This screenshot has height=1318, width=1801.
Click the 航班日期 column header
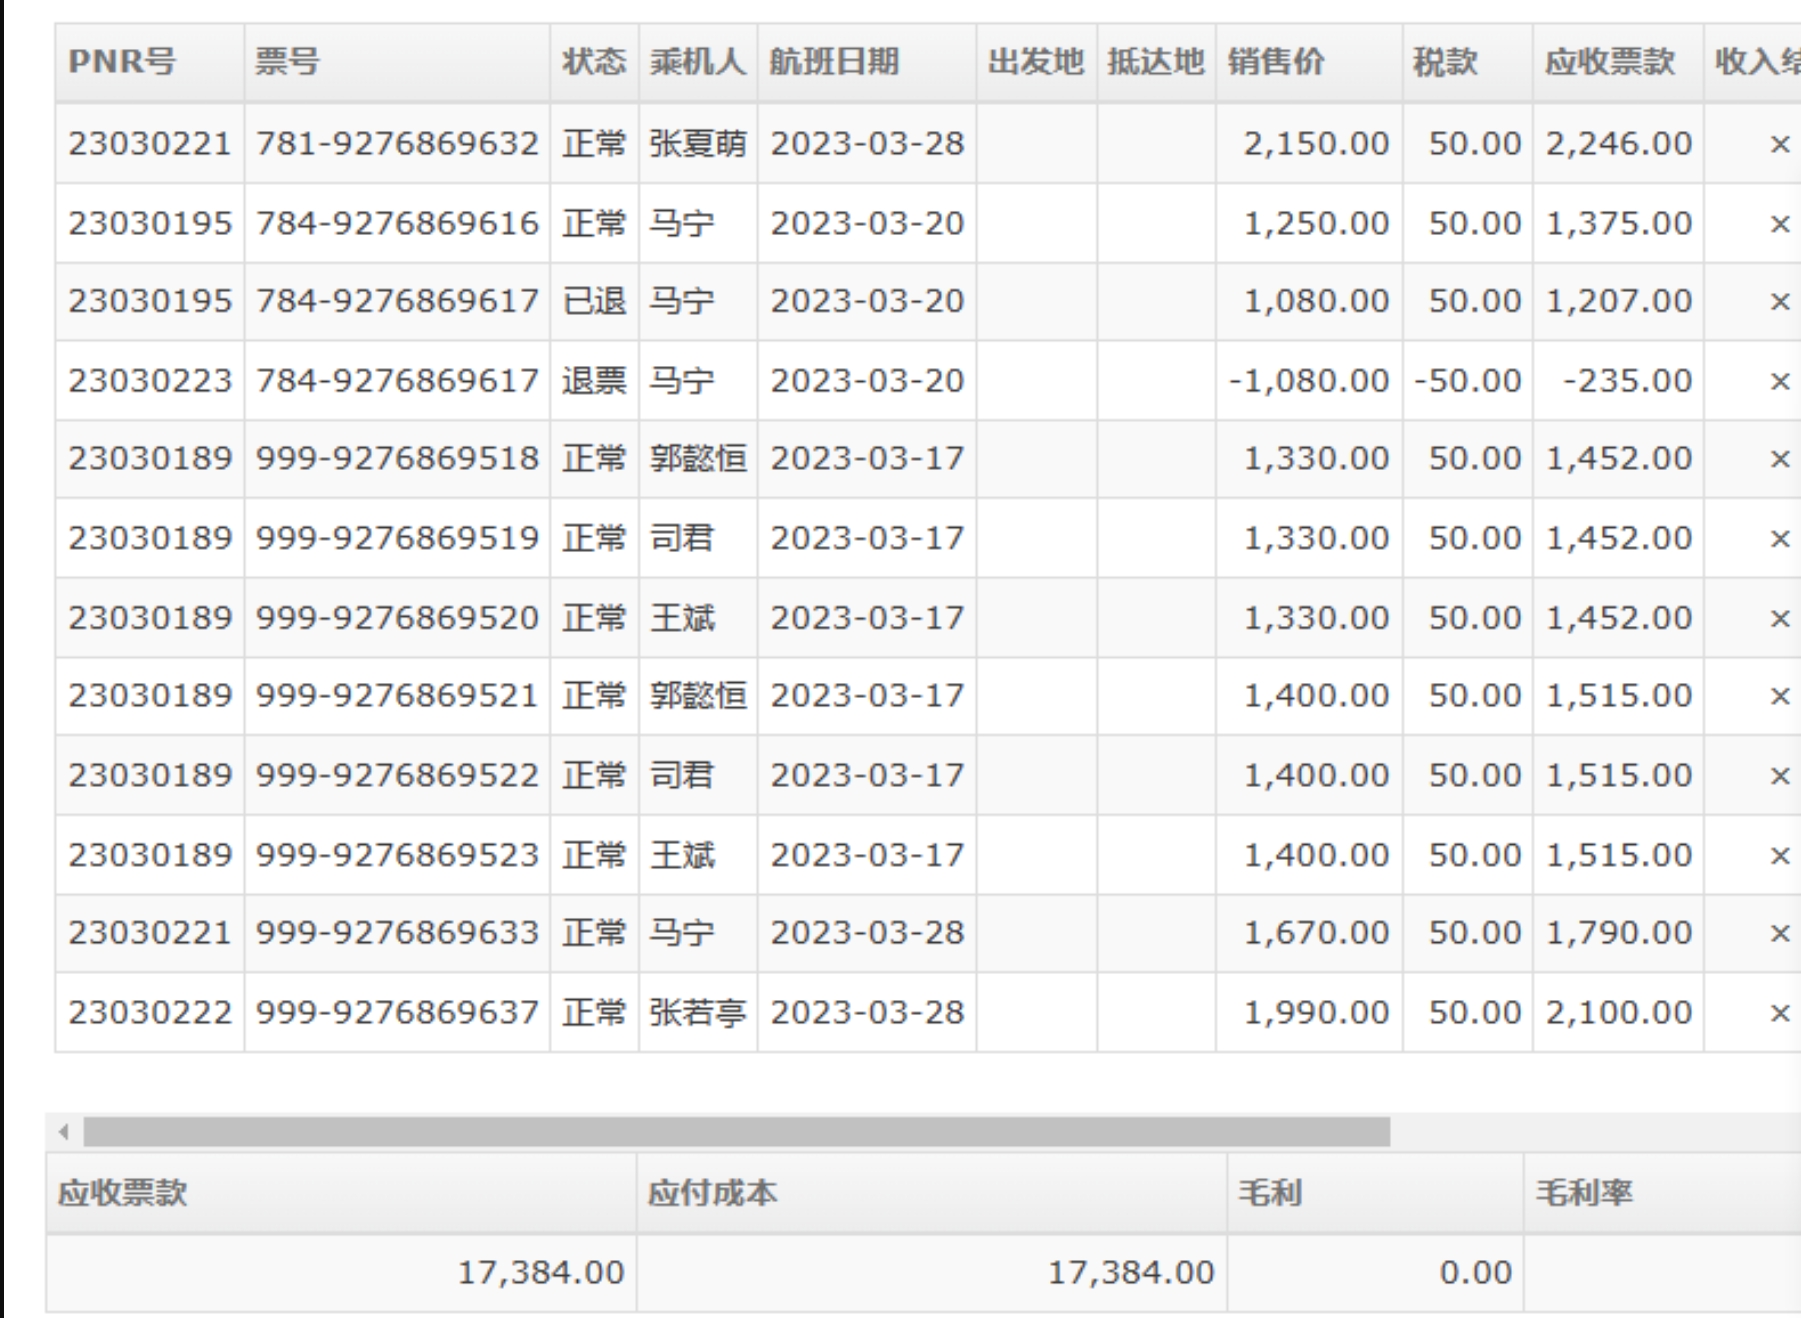coord(834,62)
